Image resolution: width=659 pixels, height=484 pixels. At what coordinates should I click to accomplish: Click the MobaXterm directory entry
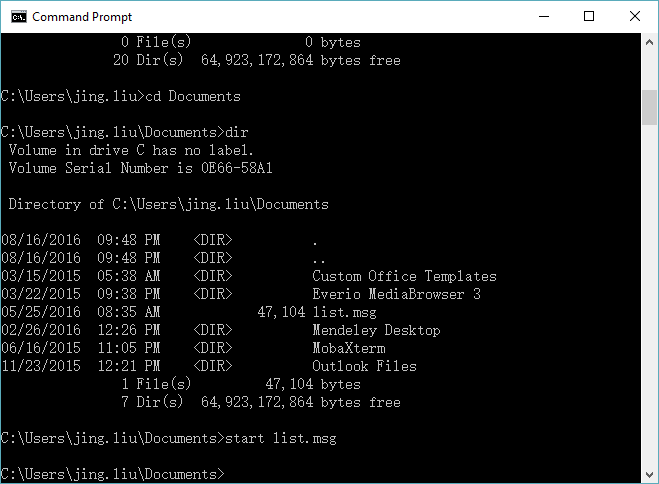coord(193,348)
